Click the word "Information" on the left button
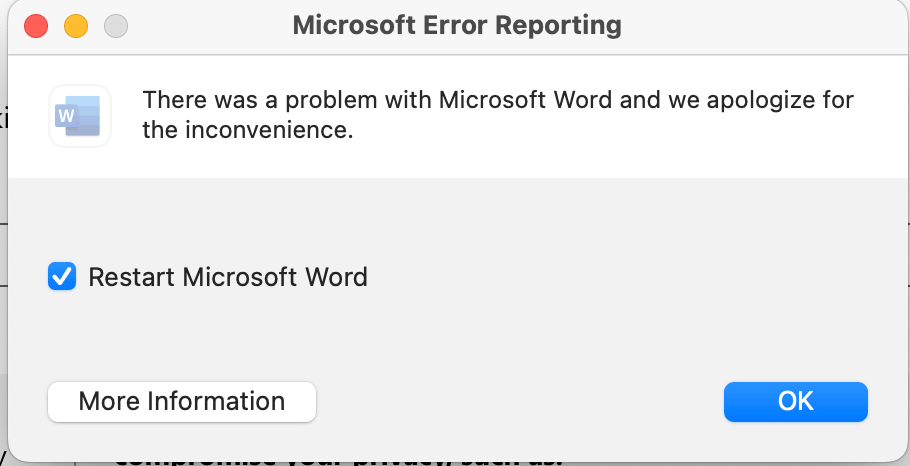The image size is (910, 466). (x=217, y=402)
